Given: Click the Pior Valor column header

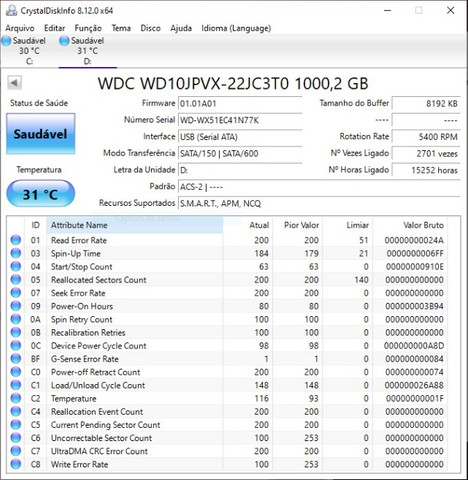Looking at the screenshot, I should pos(298,225).
